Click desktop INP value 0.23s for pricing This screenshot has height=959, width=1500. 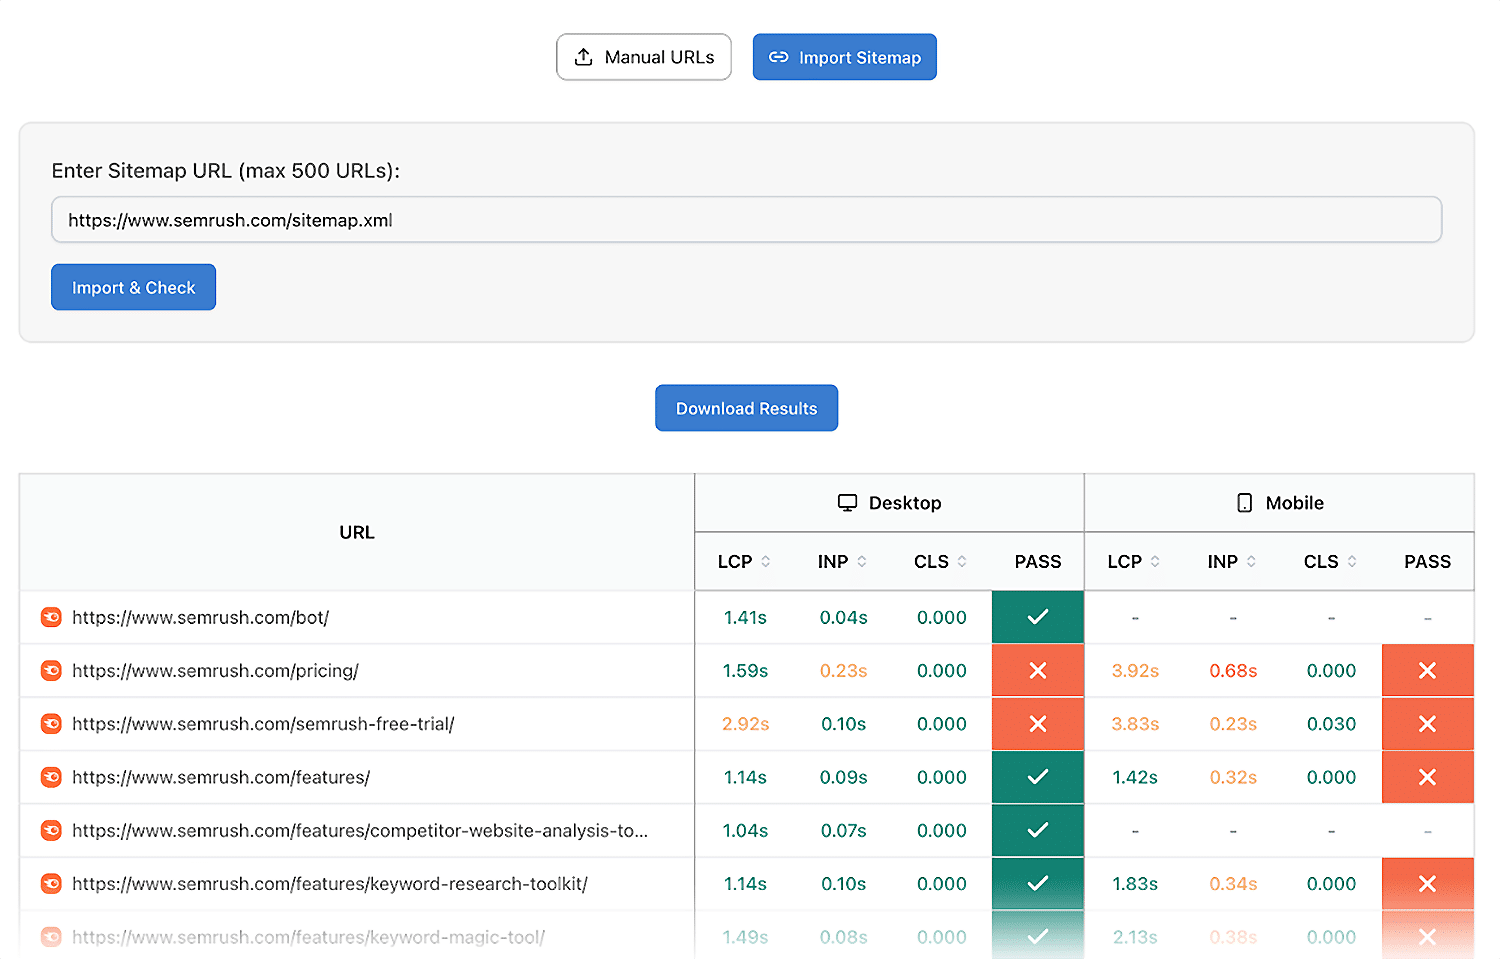click(x=843, y=670)
